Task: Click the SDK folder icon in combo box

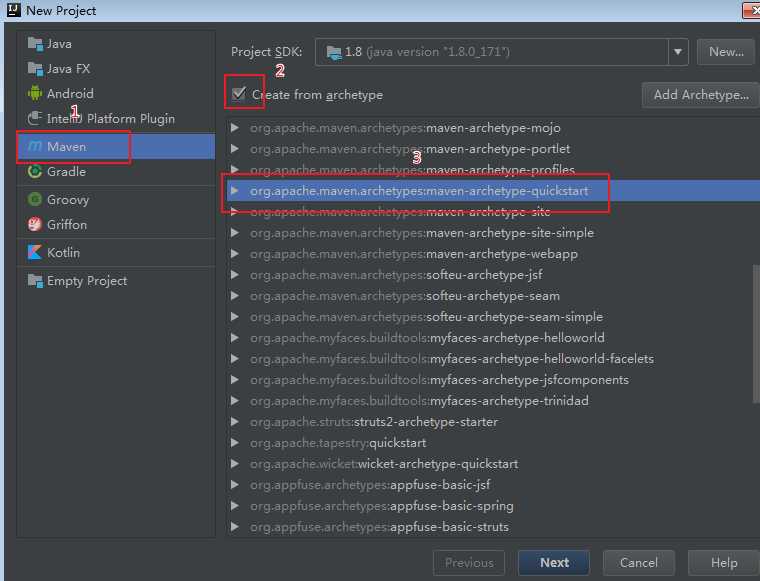Action: [334, 52]
